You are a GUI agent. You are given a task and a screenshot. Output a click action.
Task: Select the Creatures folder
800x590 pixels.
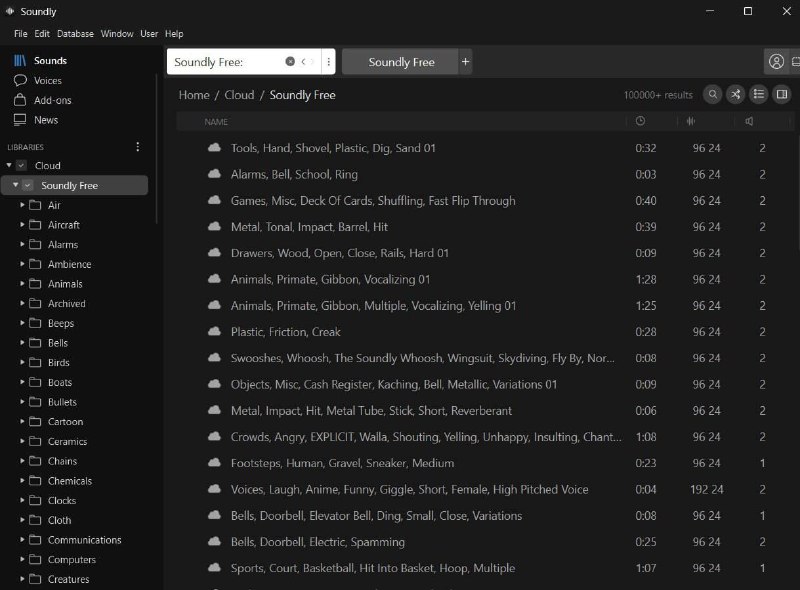[x=68, y=579]
